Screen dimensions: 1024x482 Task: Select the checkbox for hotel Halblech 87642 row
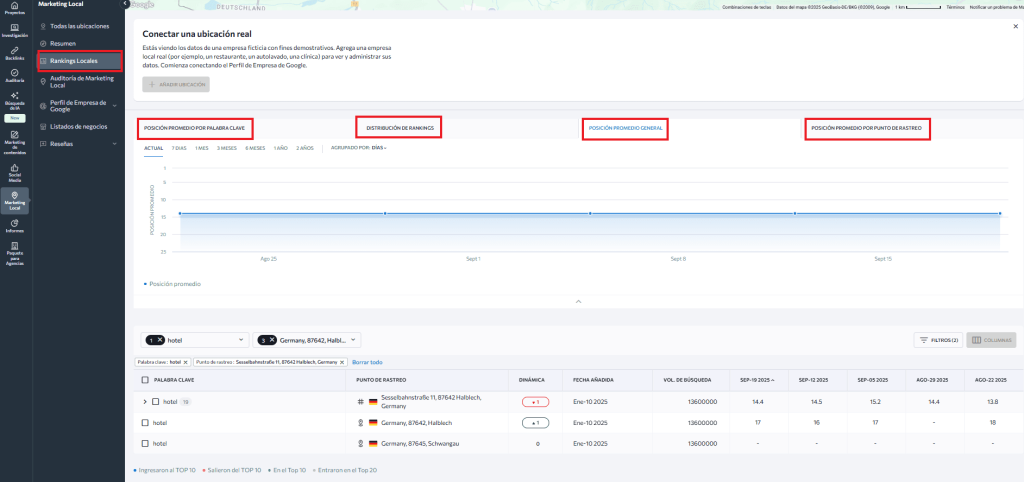(145, 423)
